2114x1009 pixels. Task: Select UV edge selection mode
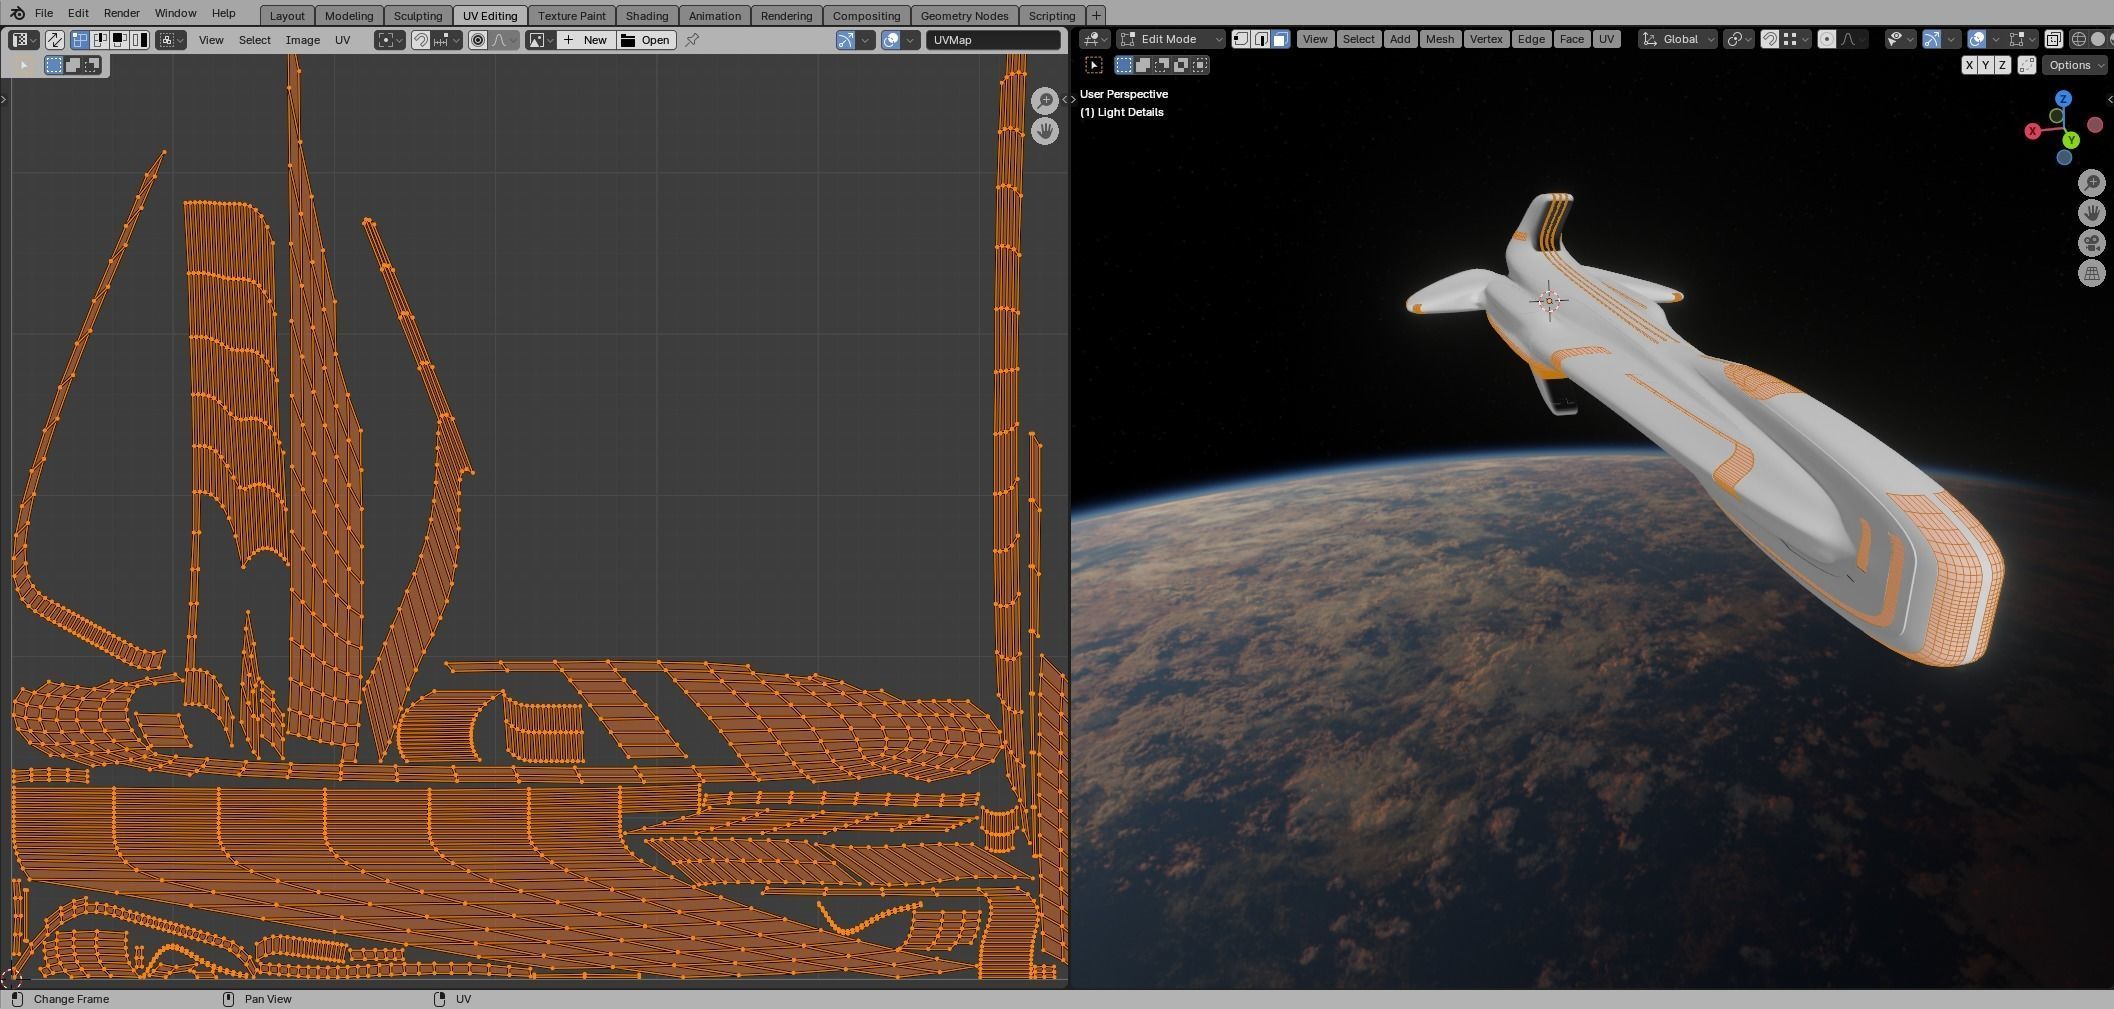[100, 40]
